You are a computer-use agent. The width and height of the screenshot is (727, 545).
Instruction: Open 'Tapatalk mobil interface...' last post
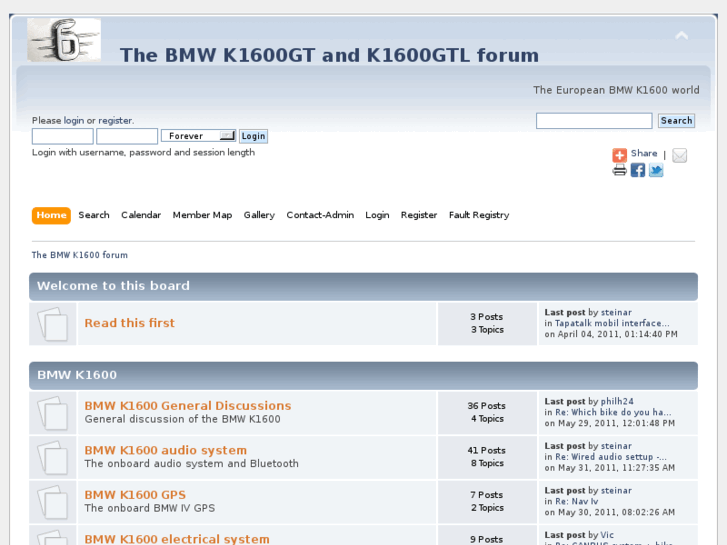pyautogui.click(x=612, y=323)
